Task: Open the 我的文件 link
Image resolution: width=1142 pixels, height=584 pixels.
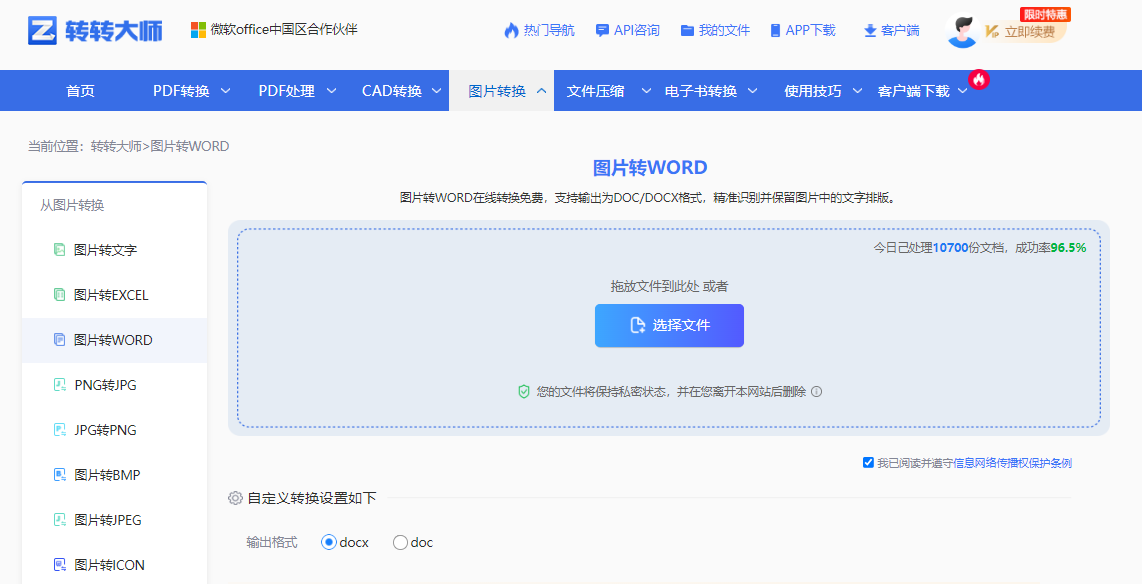Action: (724, 31)
